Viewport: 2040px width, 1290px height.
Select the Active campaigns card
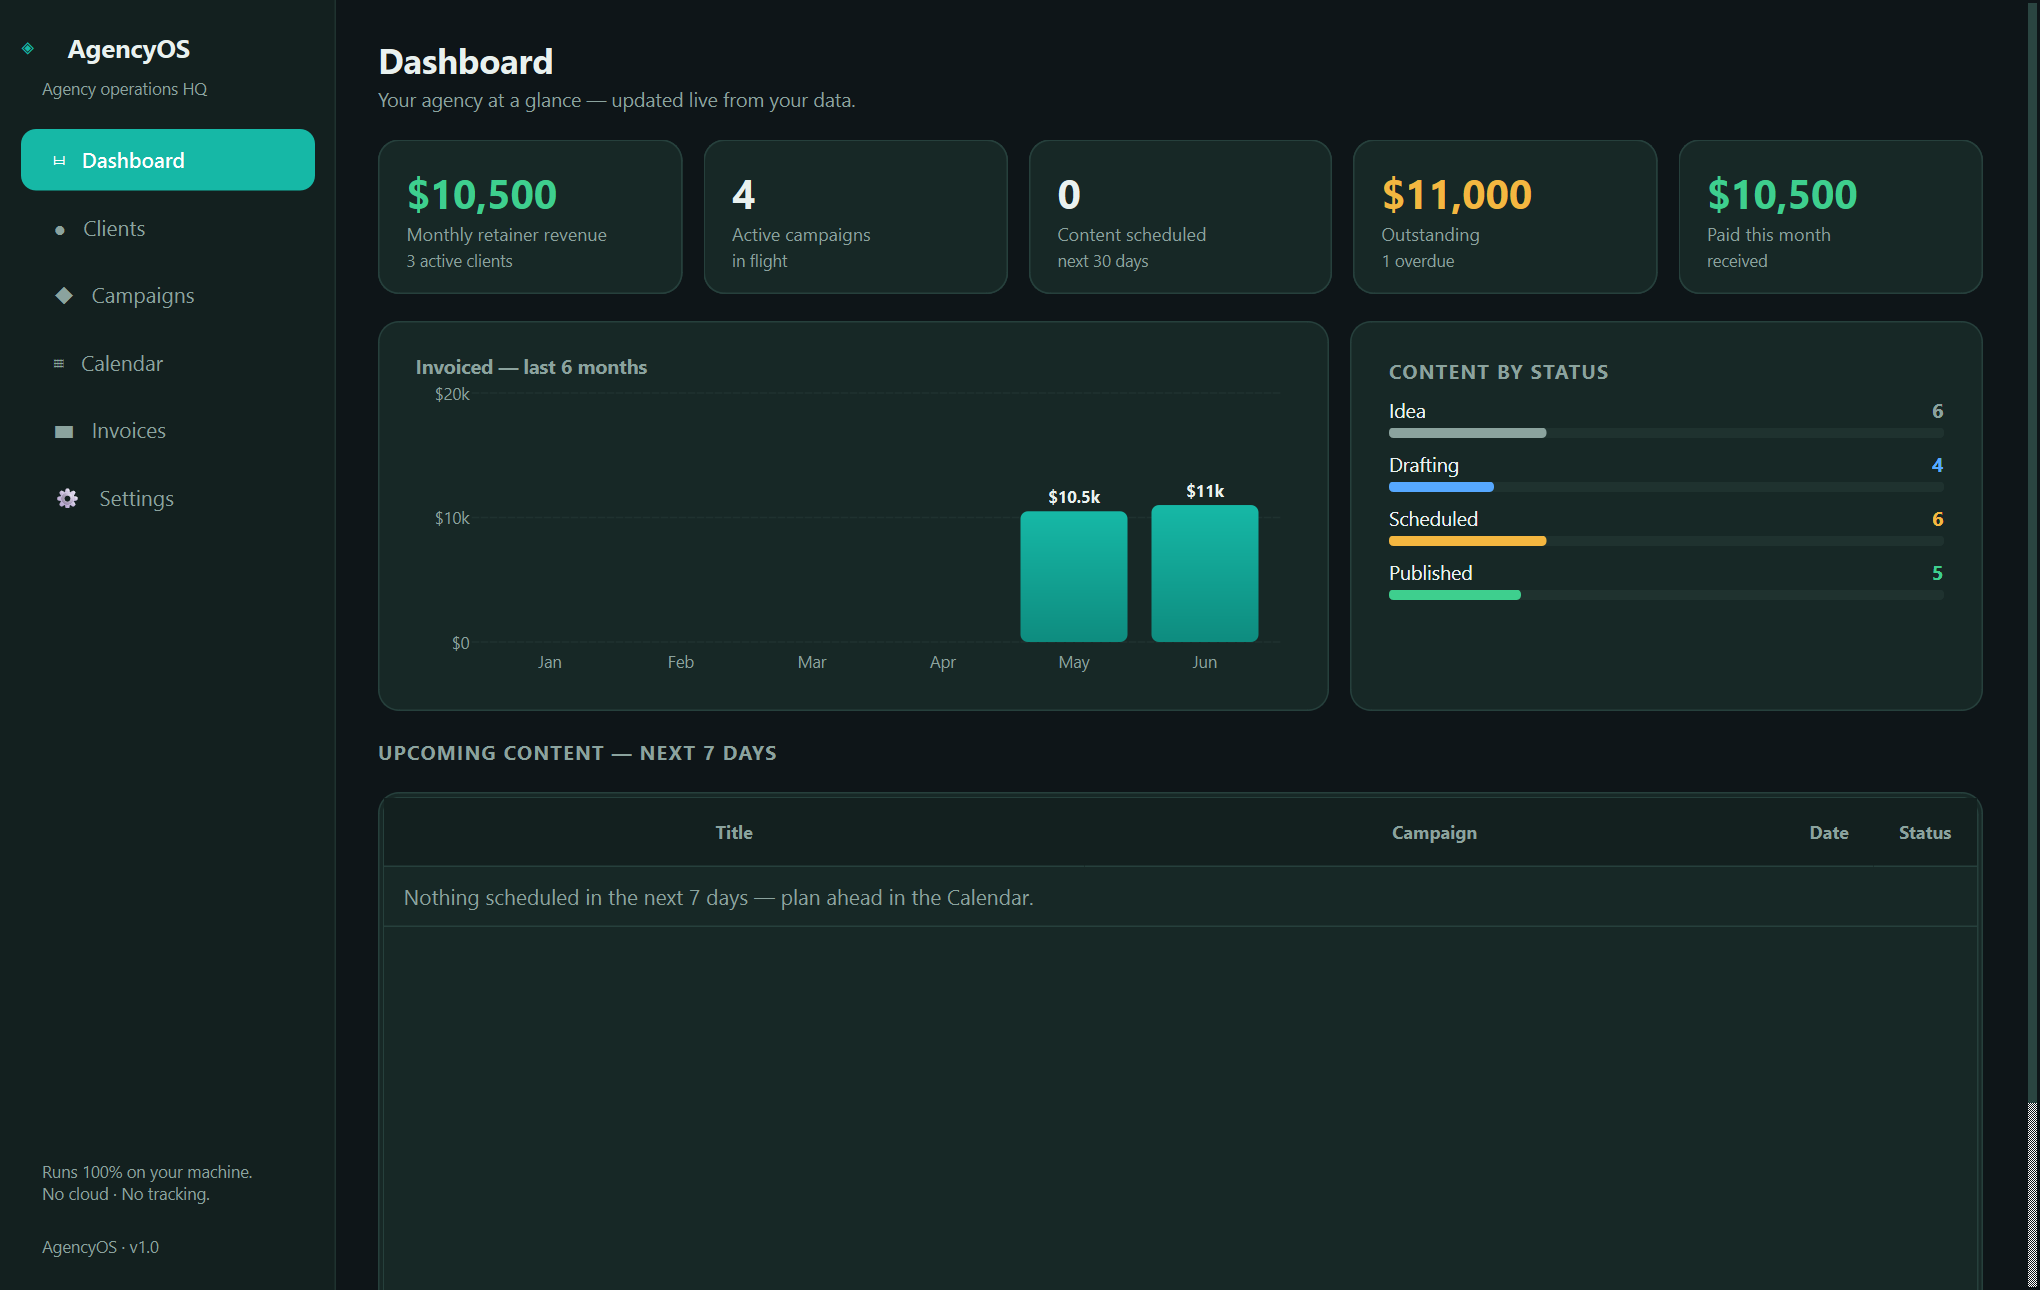click(855, 217)
